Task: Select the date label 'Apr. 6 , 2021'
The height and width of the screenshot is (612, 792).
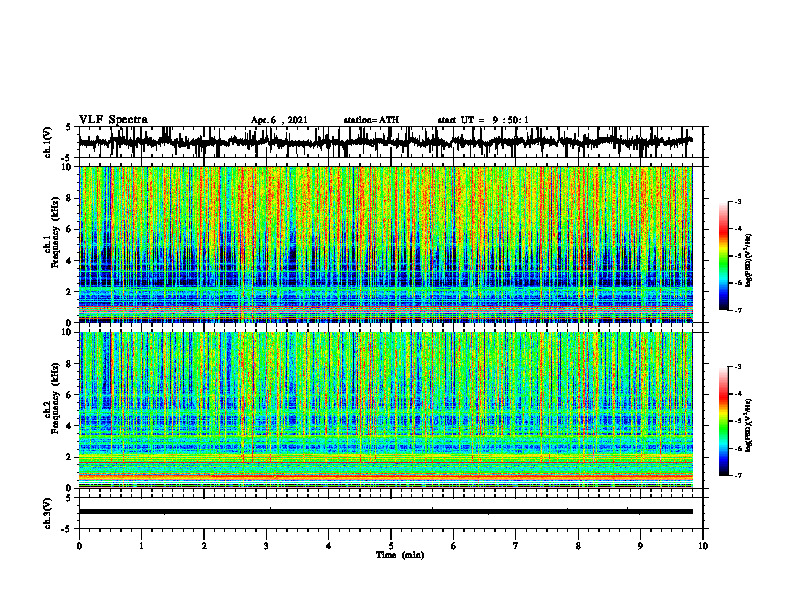Action: (279, 120)
